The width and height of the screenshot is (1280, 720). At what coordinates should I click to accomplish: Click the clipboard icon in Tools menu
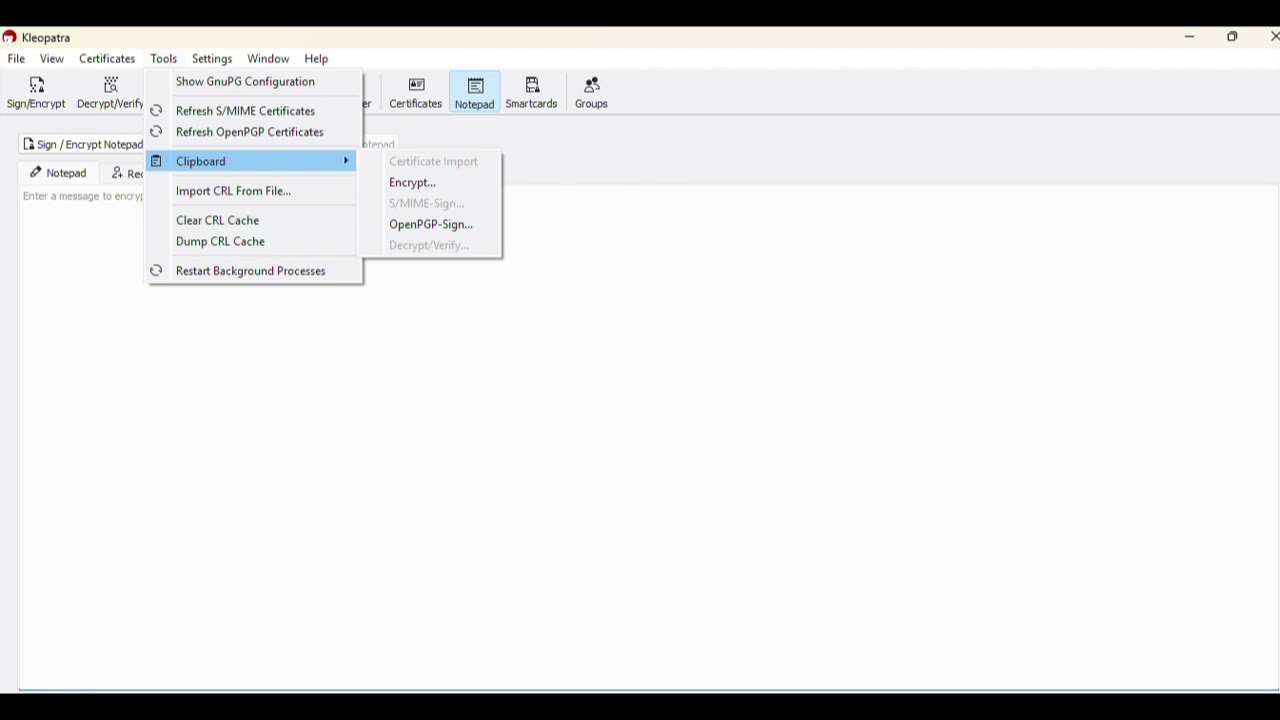click(156, 161)
